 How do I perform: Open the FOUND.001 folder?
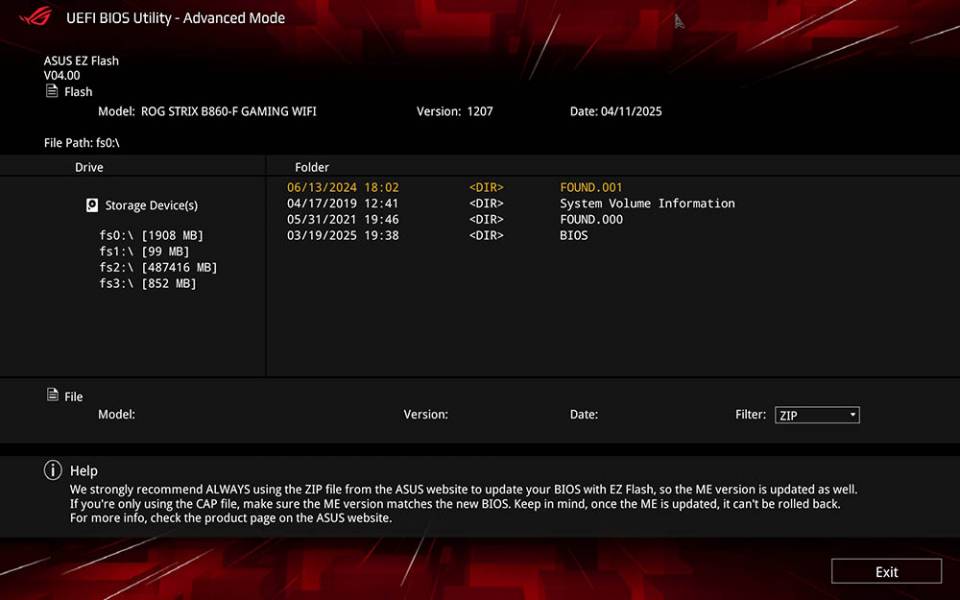click(x=590, y=187)
